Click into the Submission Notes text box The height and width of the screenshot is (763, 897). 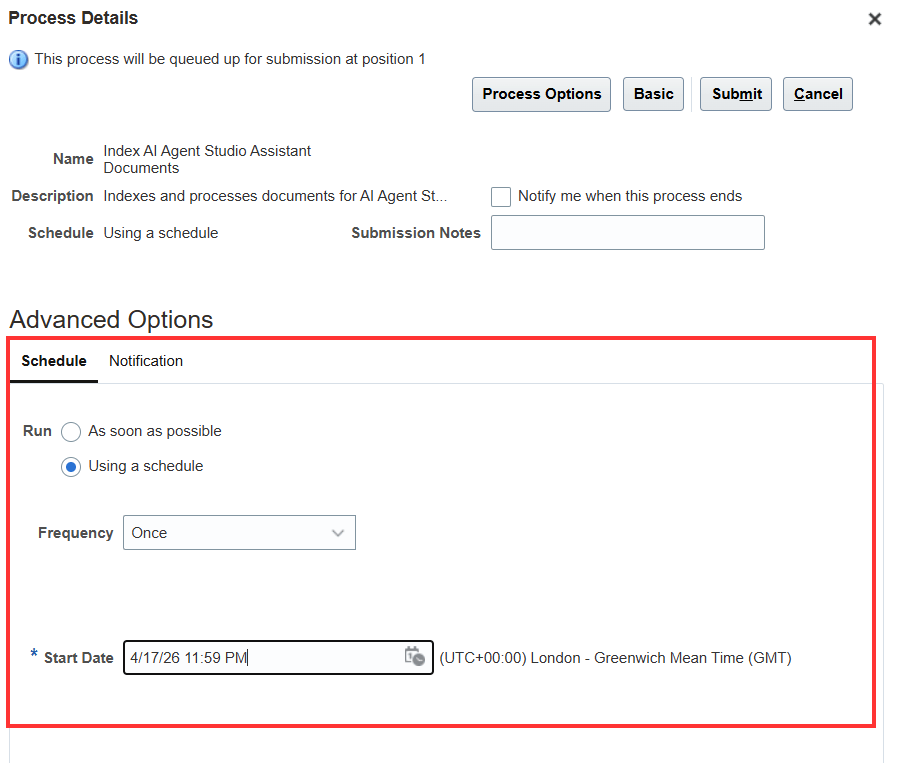627,233
